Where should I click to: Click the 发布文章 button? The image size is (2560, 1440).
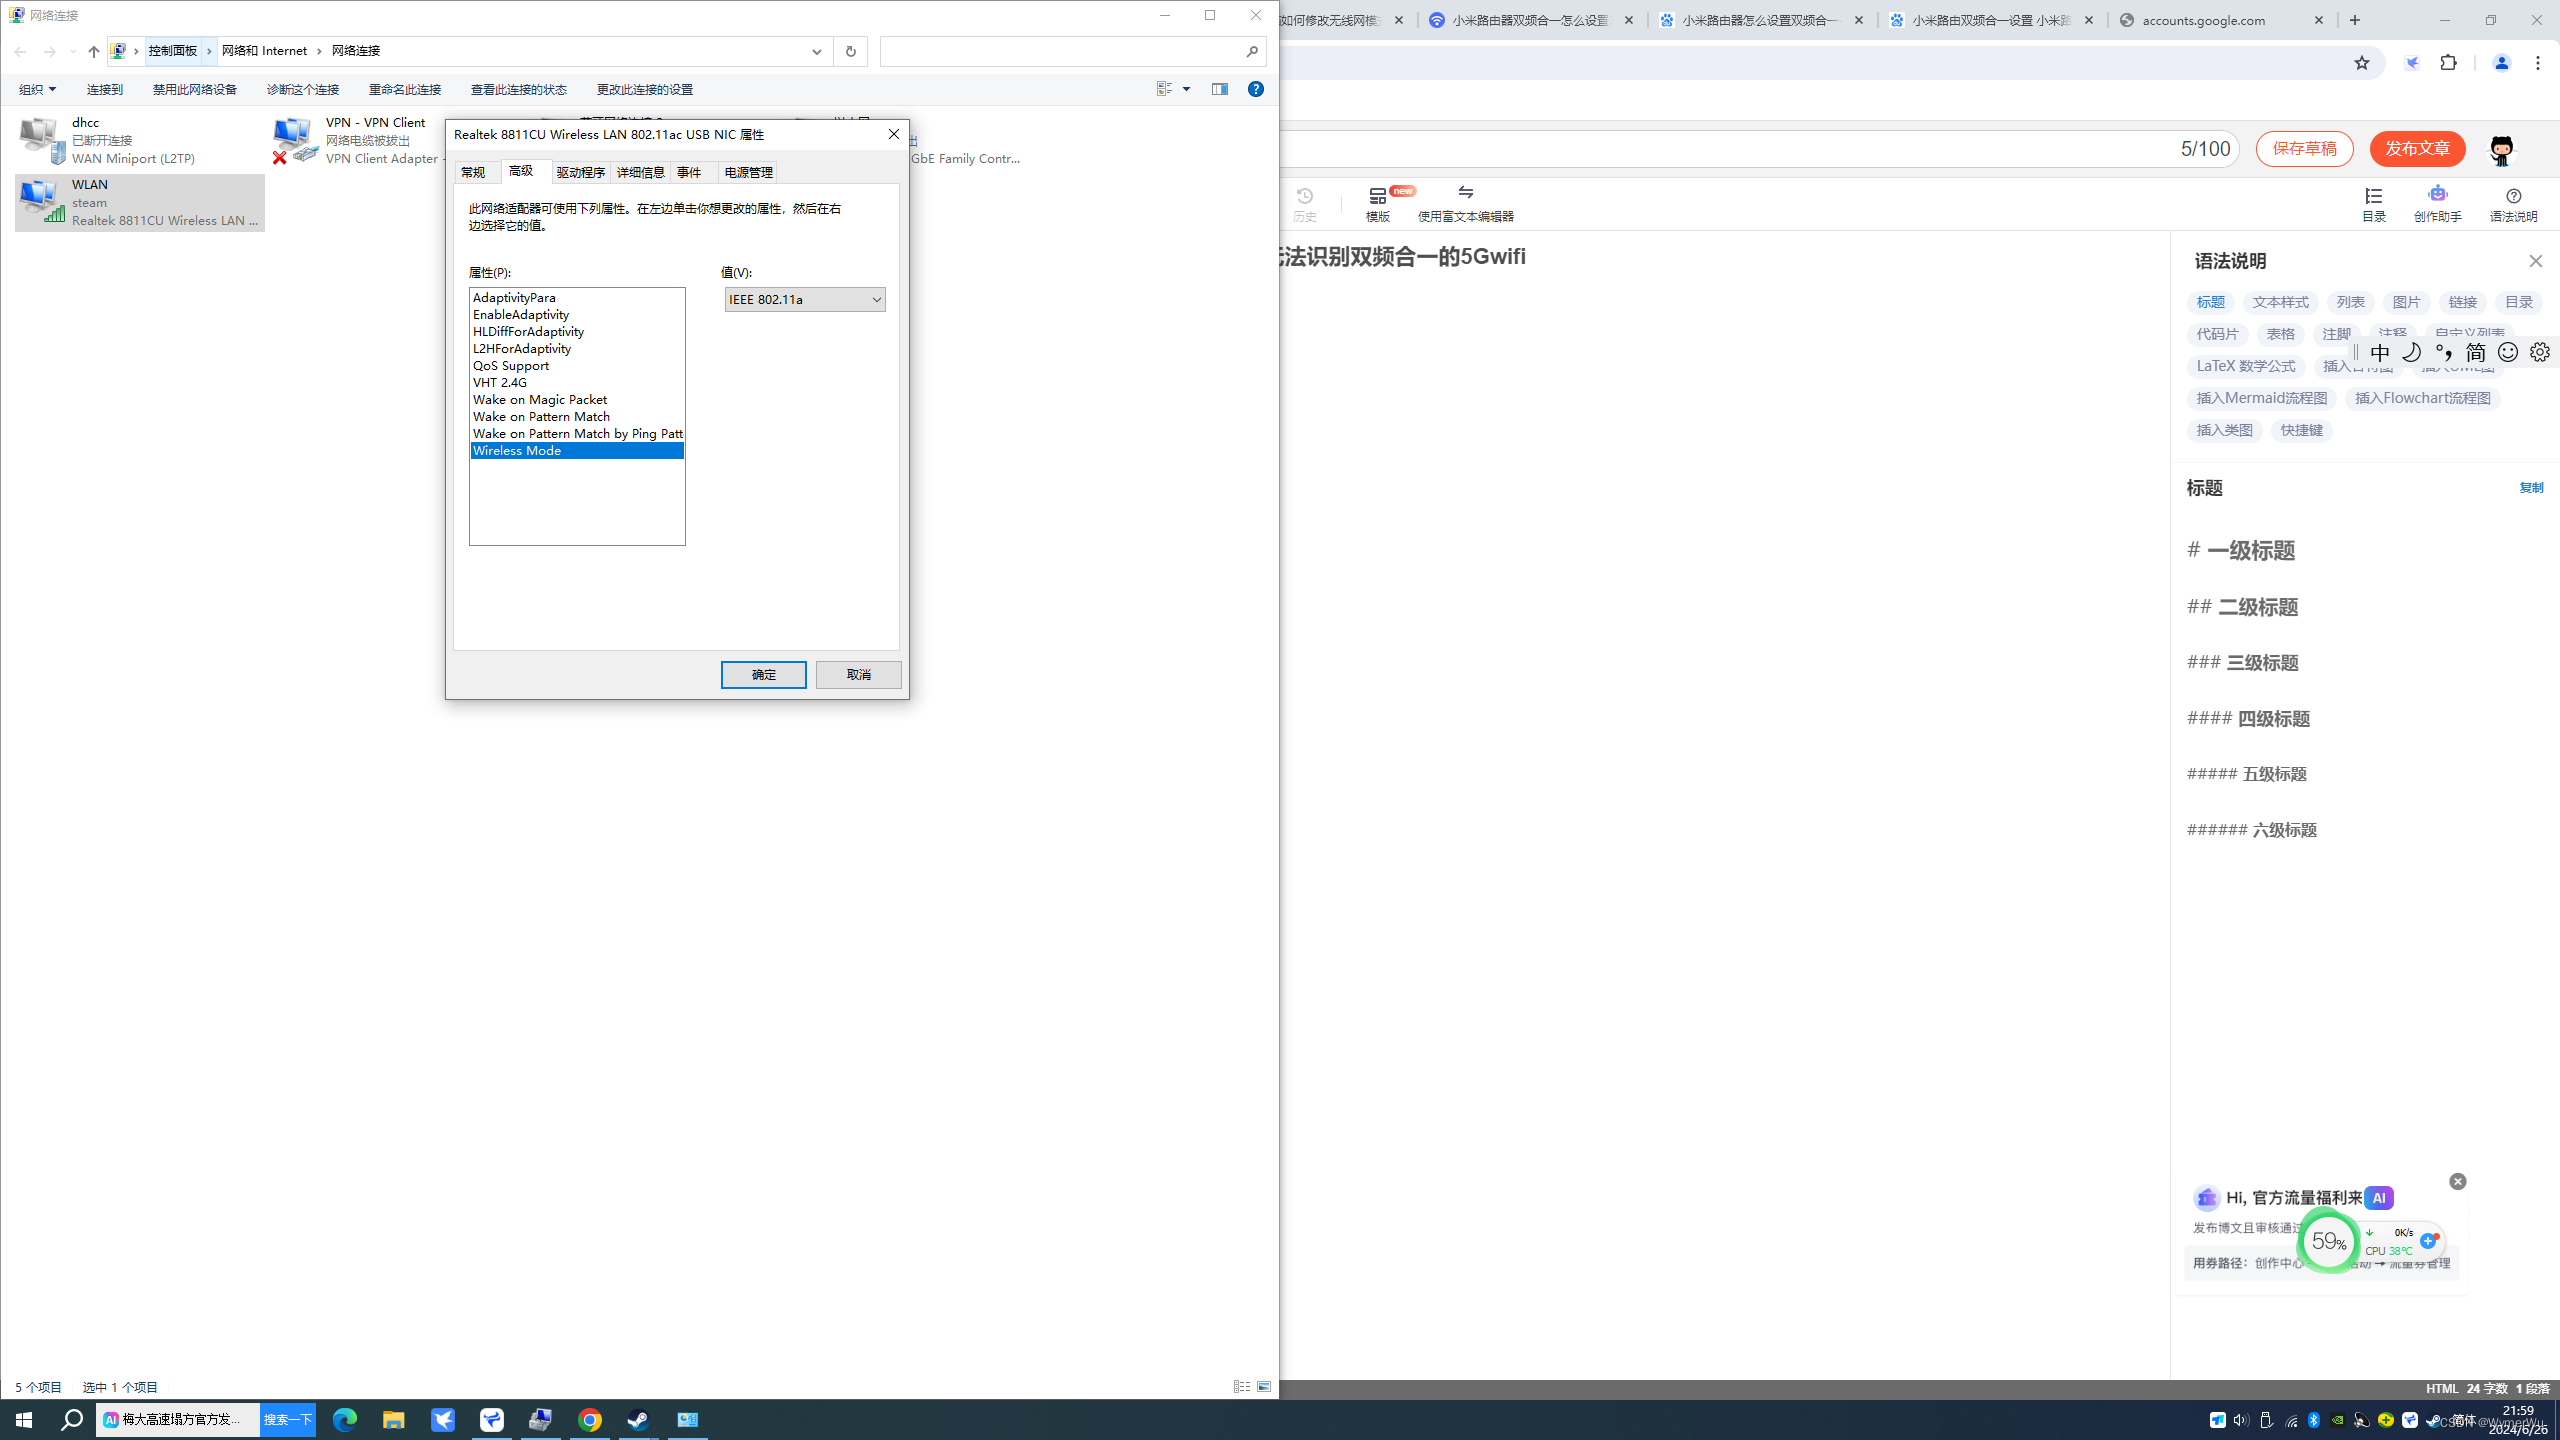(x=2417, y=149)
